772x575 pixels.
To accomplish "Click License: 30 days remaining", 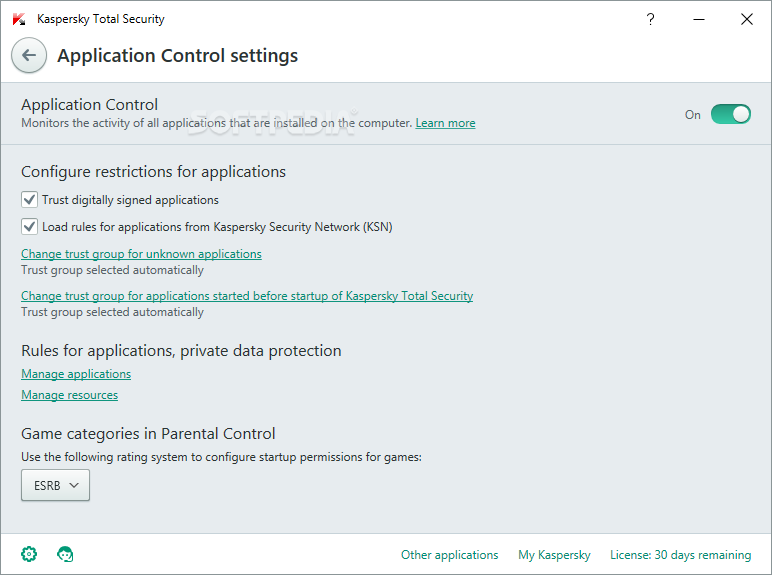I will click(680, 555).
